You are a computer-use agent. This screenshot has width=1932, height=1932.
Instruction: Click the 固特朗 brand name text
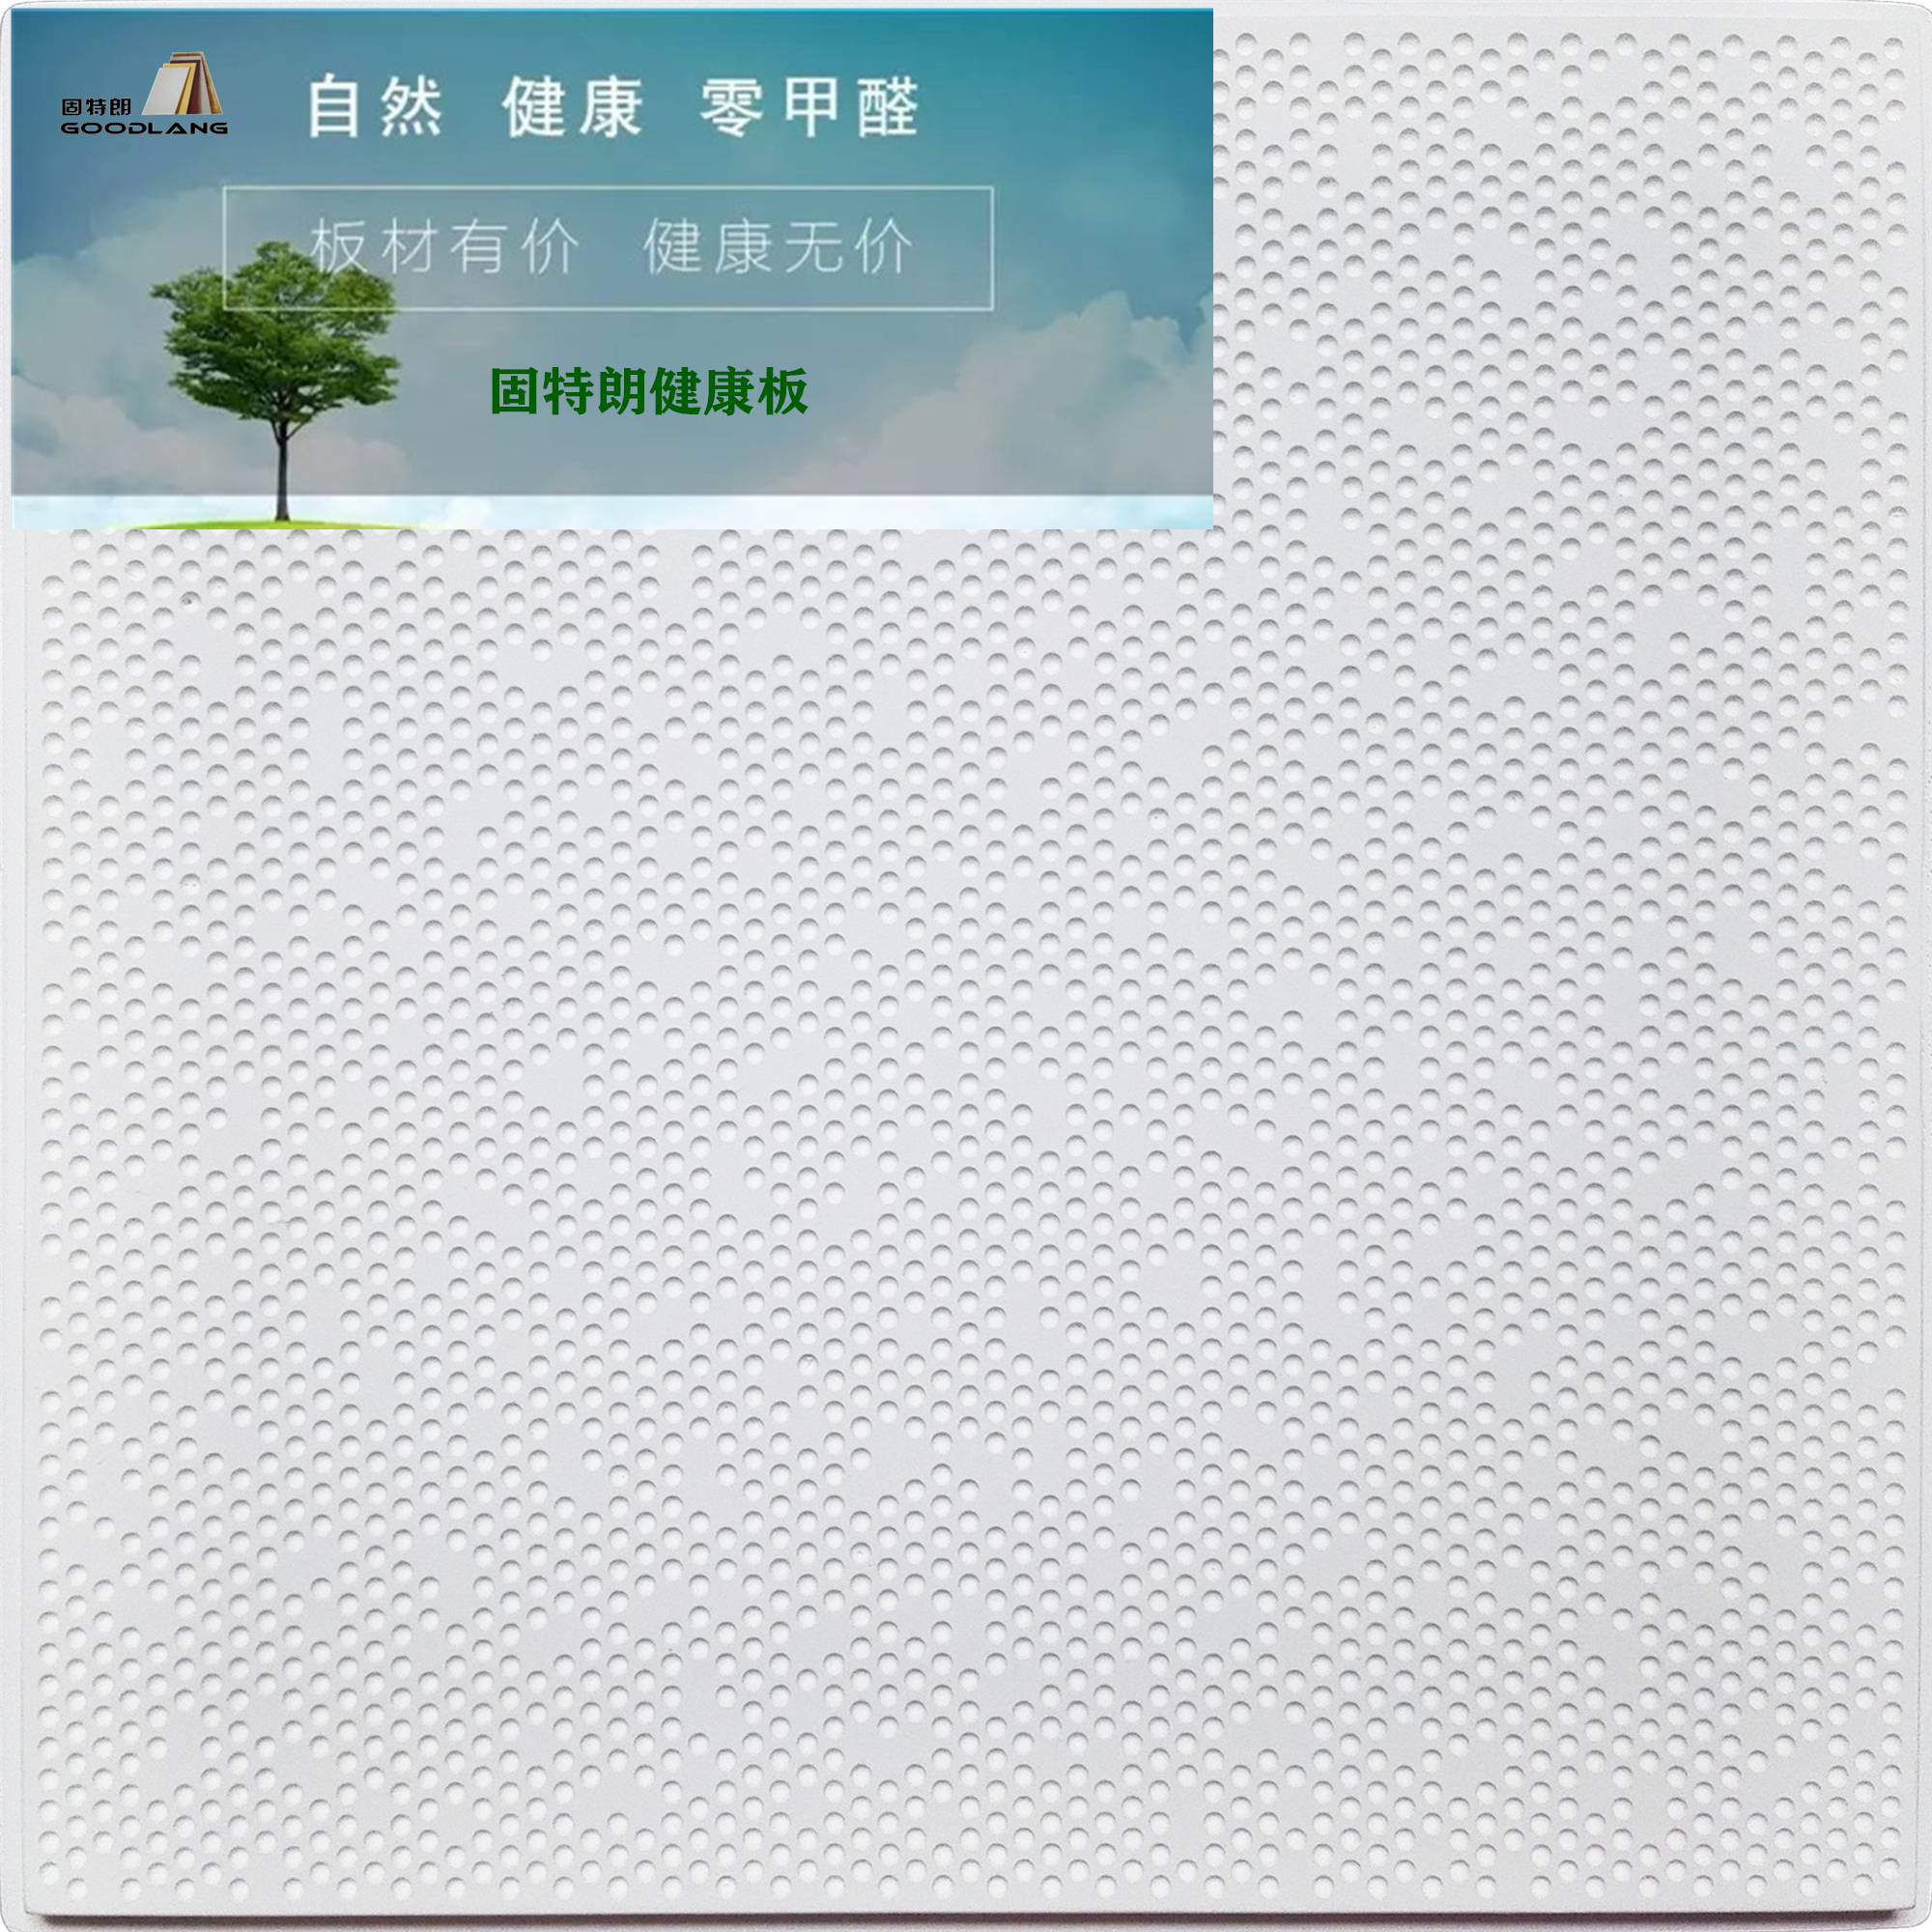pos(96,107)
